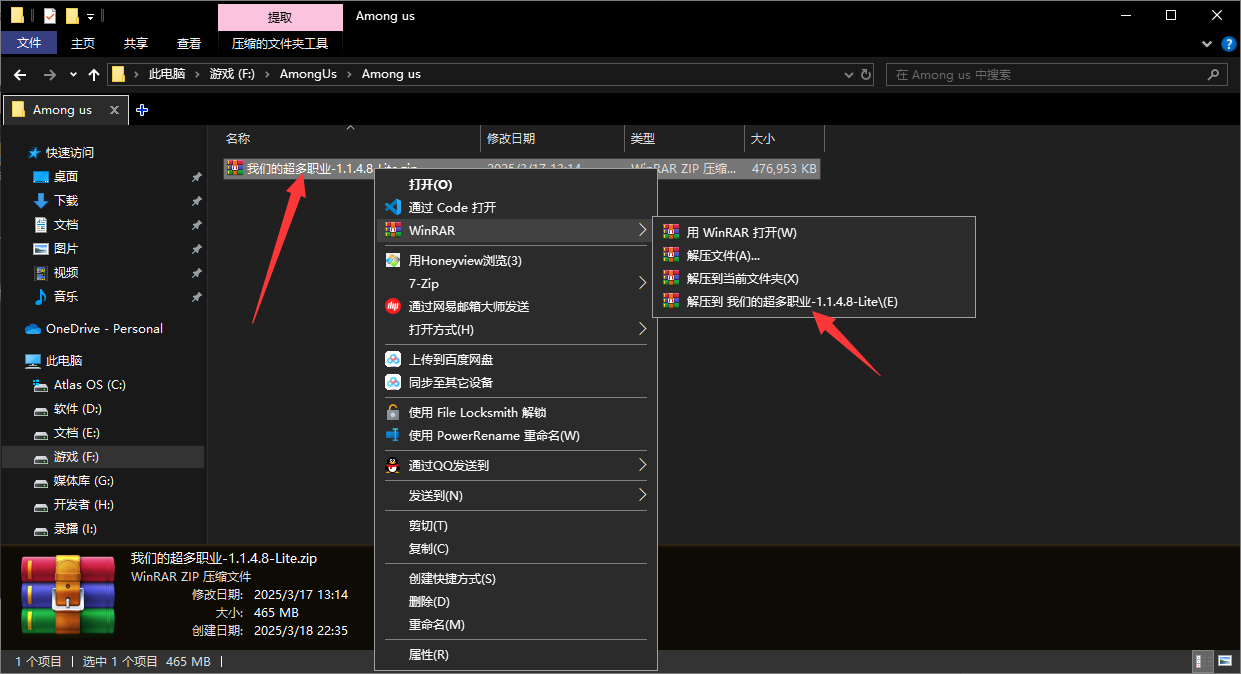Screen dimensions: 1241x674
Task: Click AmongUs in the address breadcrumb
Action: click(308, 74)
